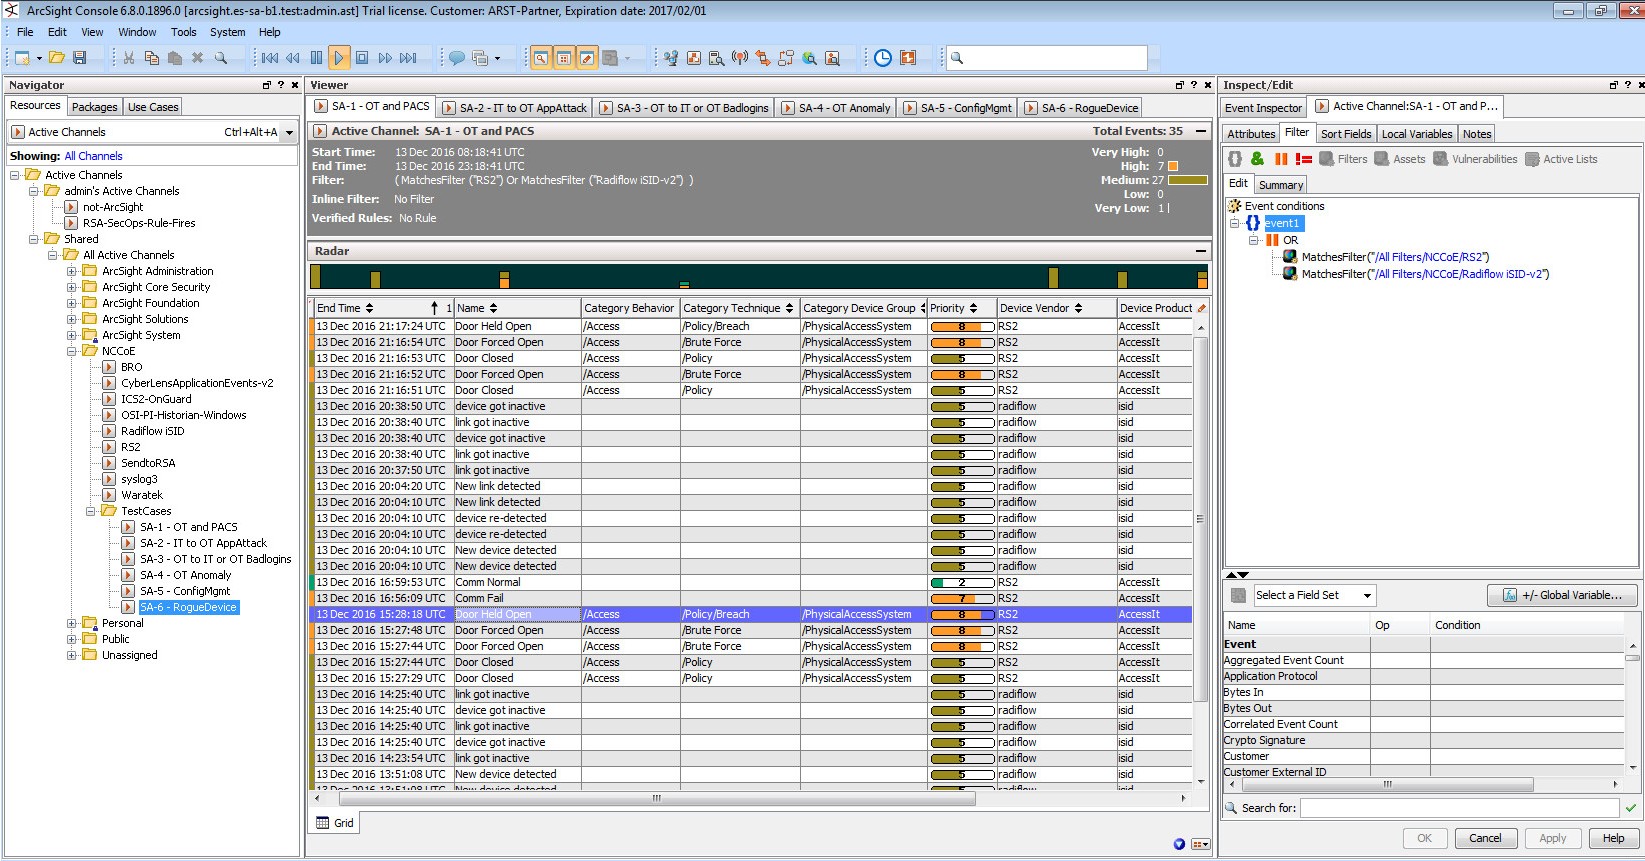Click the Search for input field

pos(1459,808)
